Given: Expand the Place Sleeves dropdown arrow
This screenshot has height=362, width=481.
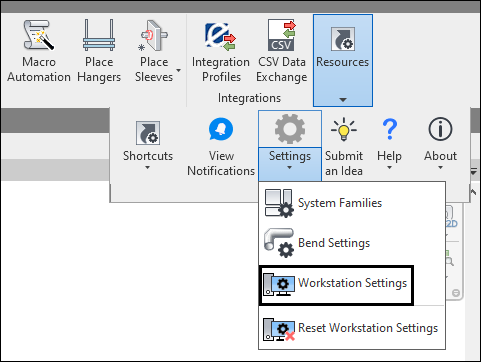Looking at the screenshot, I should pos(178,70).
